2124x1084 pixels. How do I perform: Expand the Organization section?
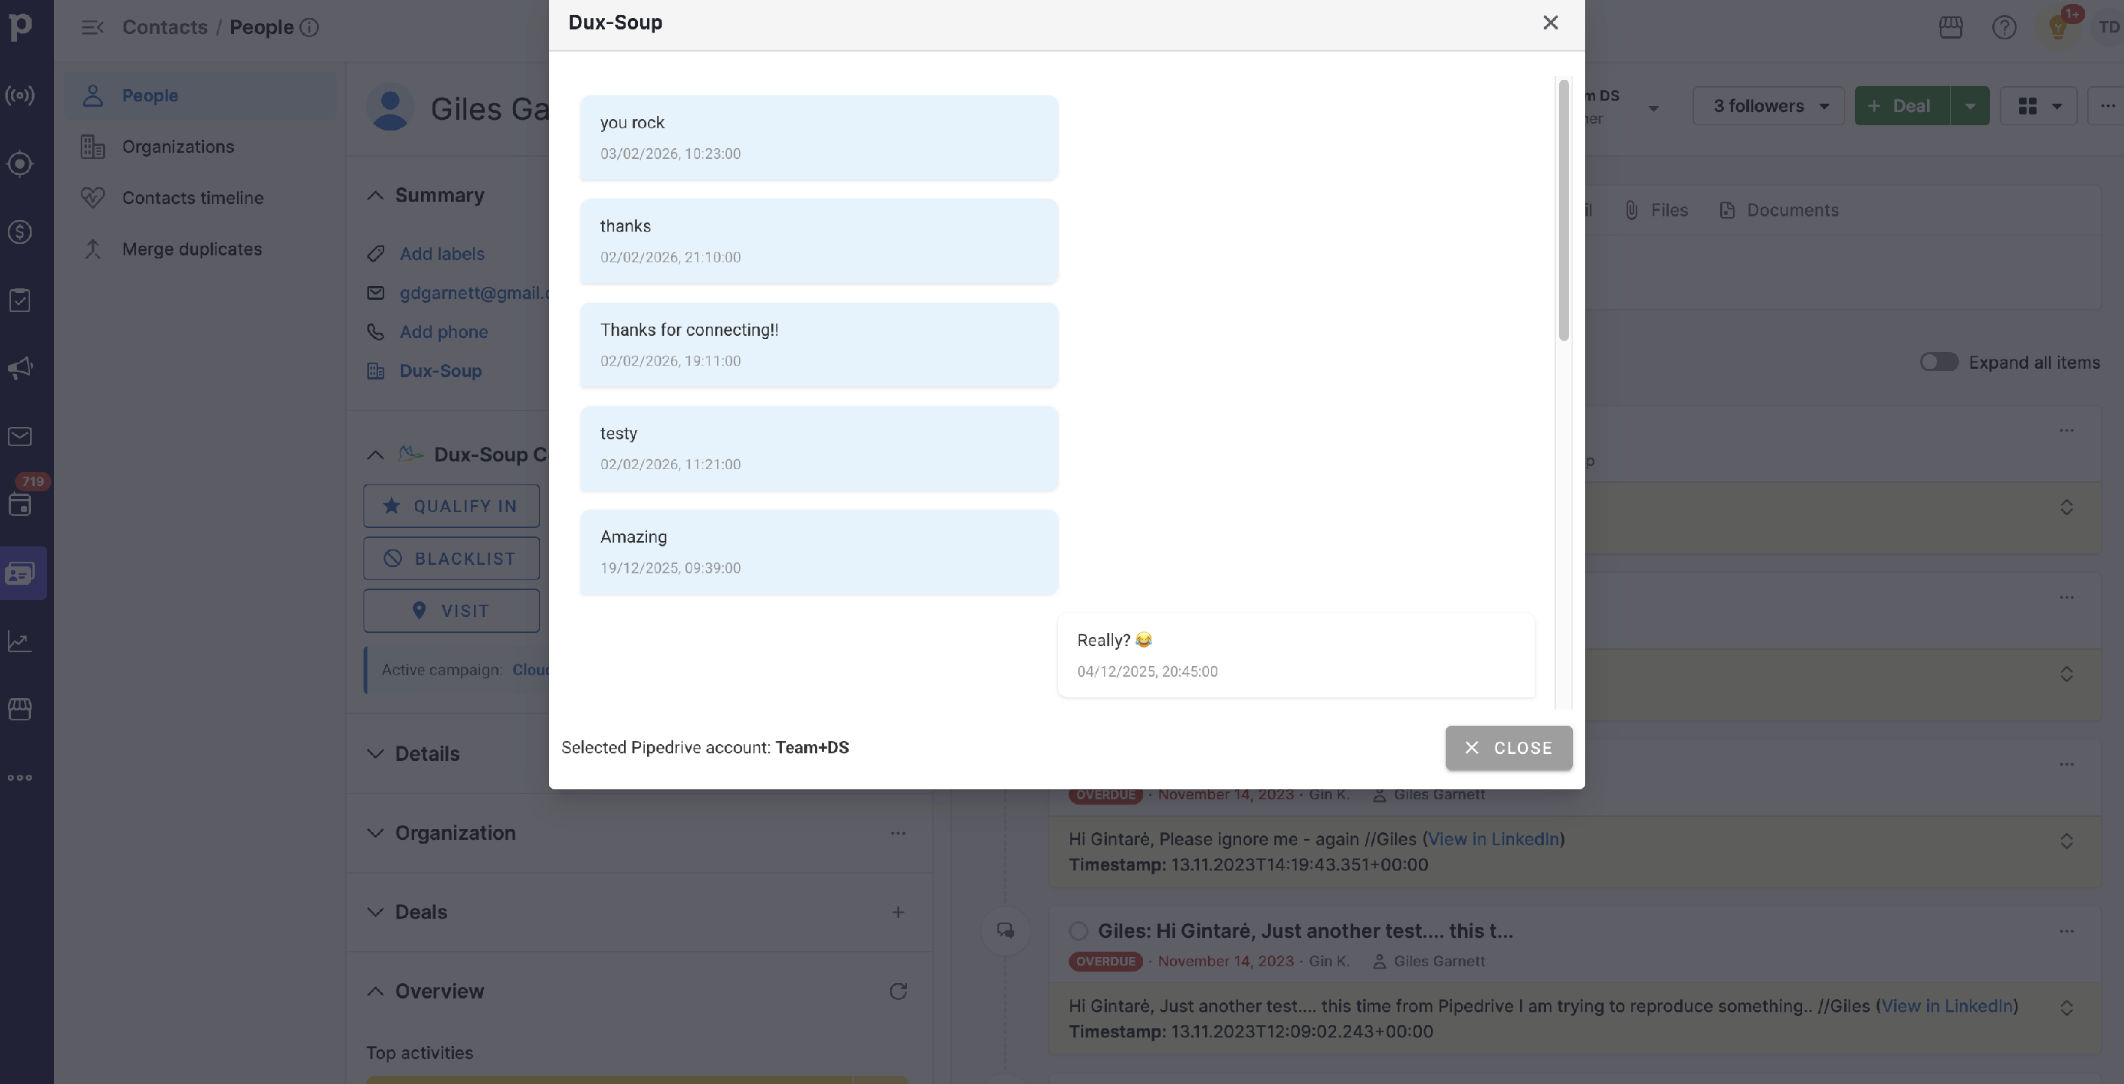tap(375, 833)
